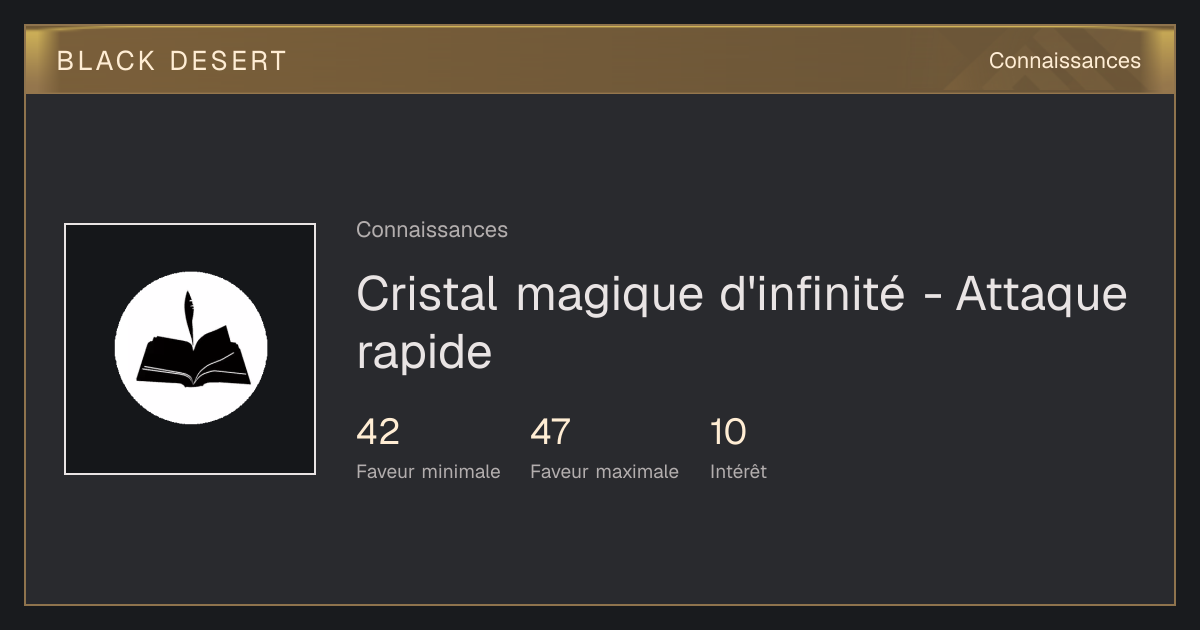Click the white circle behind the book
This screenshot has width=1200, height=630.
coord(191,347)
